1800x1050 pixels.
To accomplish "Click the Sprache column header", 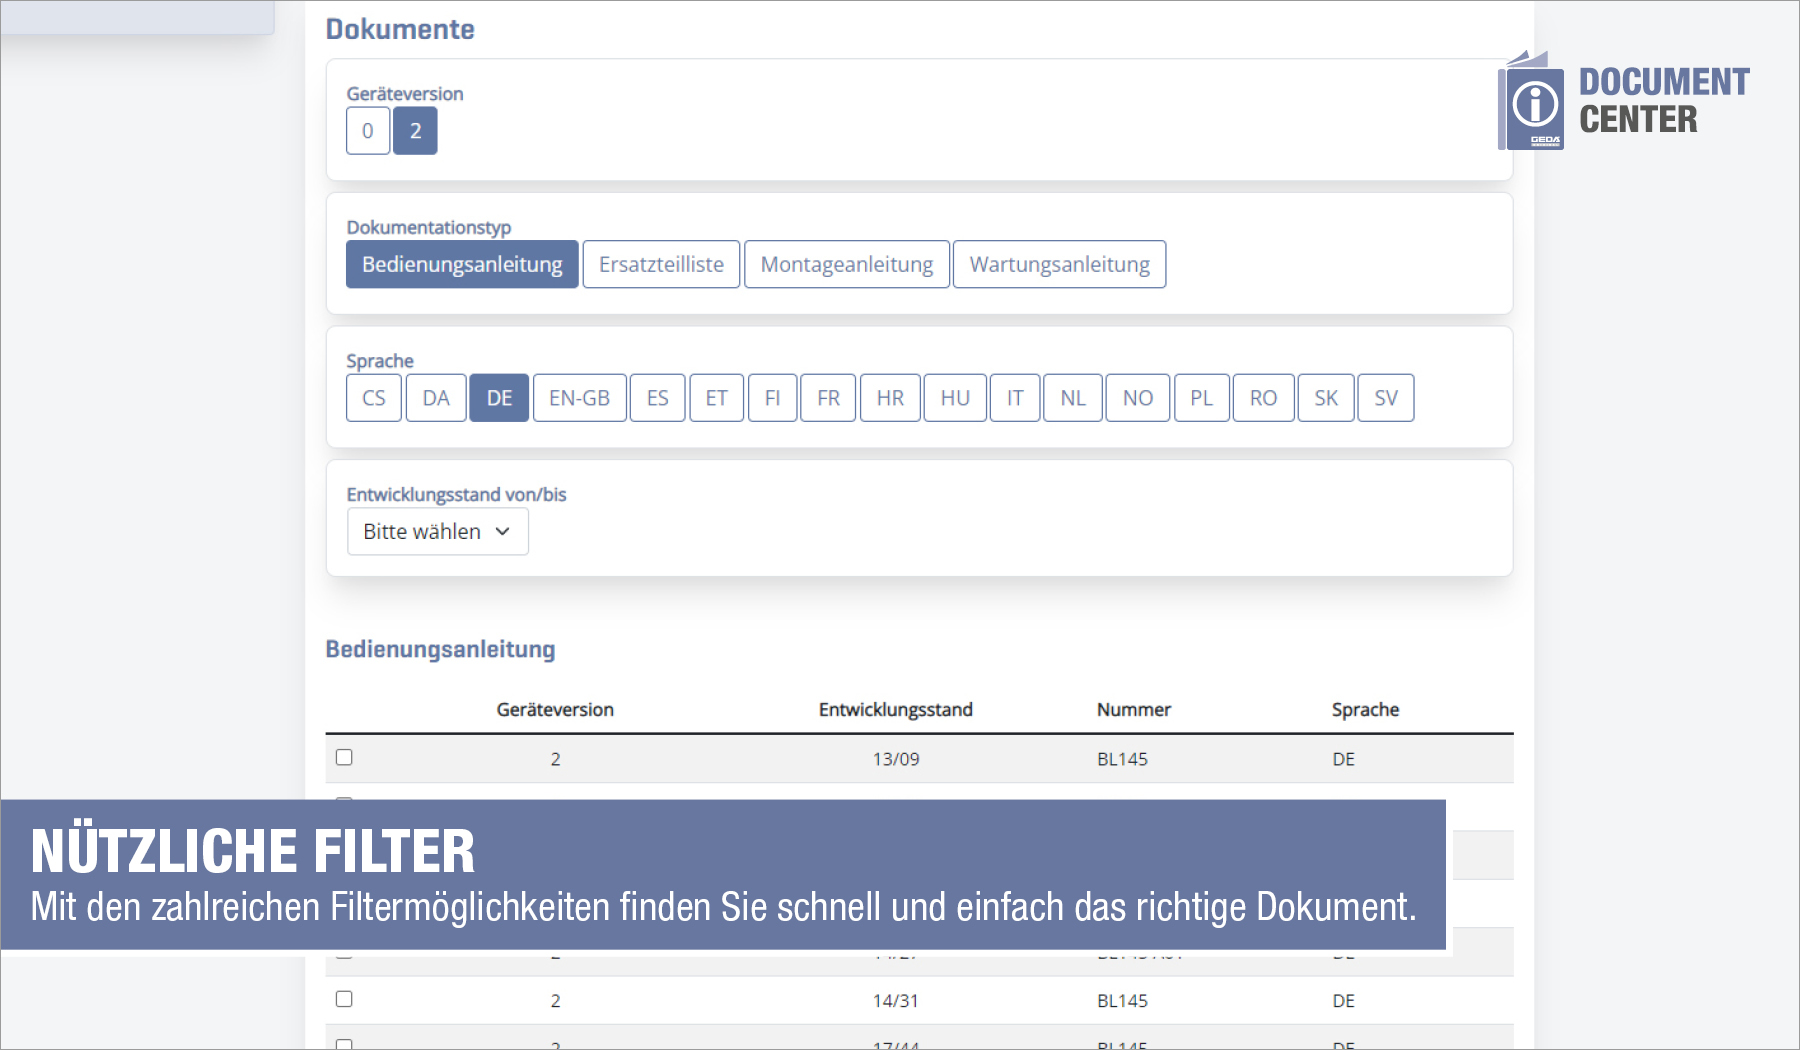I will (x=1365, y=709).
